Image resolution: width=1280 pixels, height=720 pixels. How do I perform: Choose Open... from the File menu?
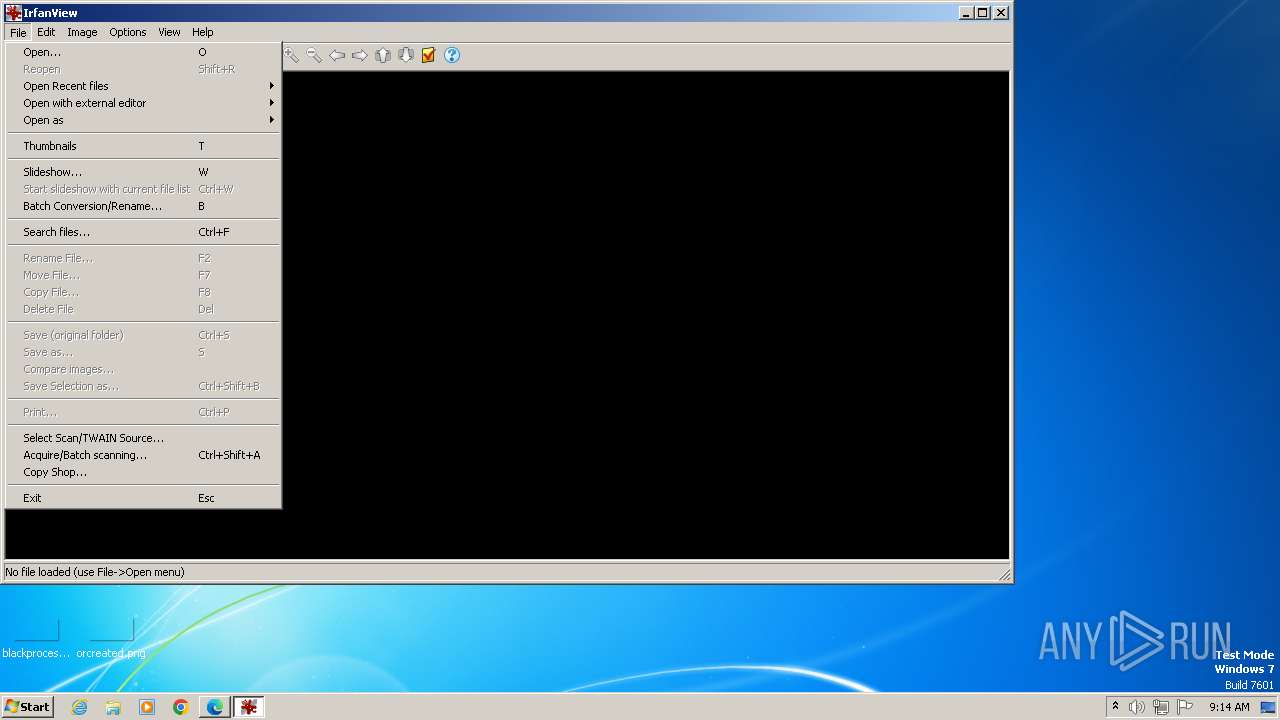(x=143, y=52)
